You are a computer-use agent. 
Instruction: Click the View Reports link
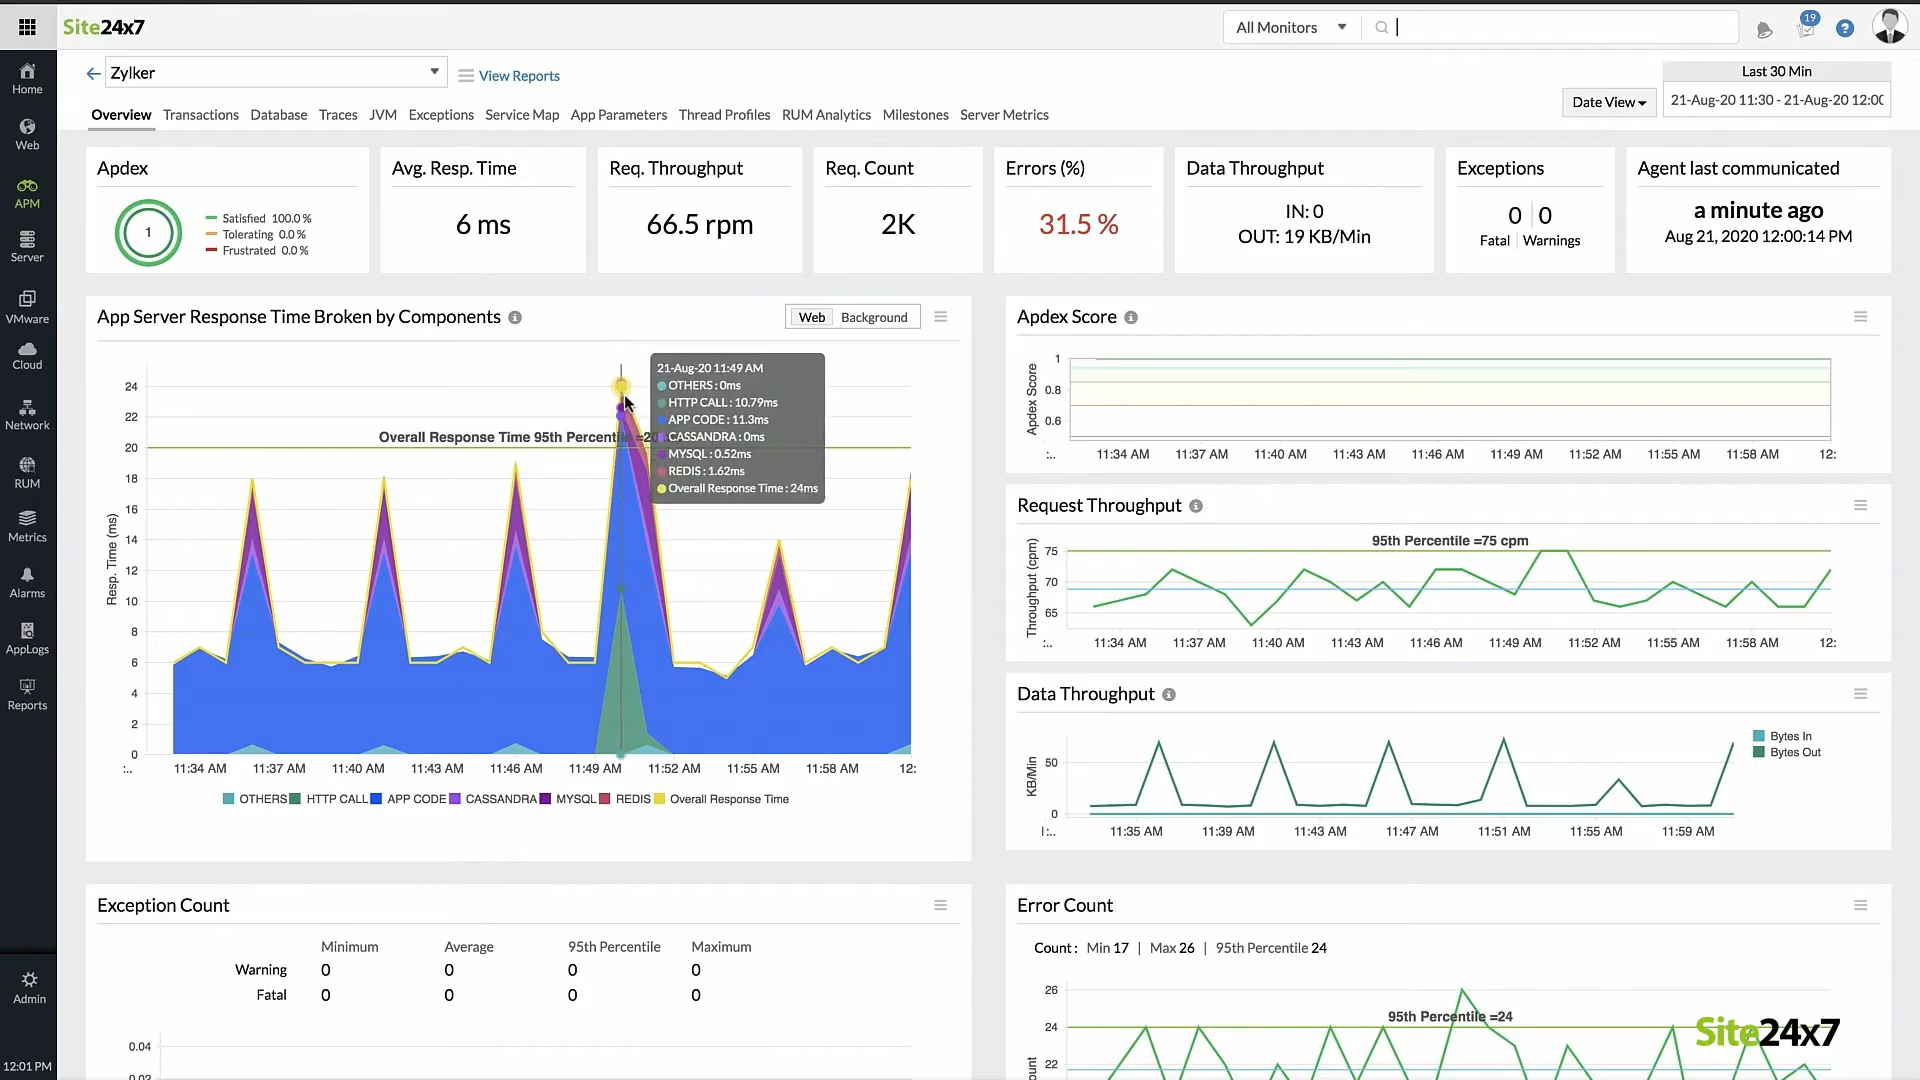[x=519, y=76]
